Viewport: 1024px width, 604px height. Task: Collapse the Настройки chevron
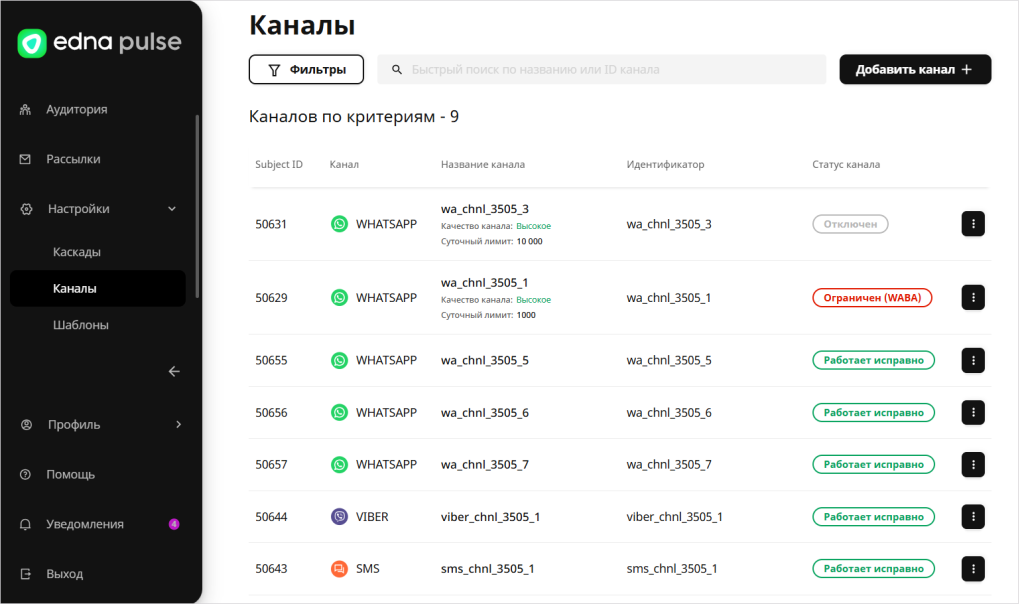172,209
